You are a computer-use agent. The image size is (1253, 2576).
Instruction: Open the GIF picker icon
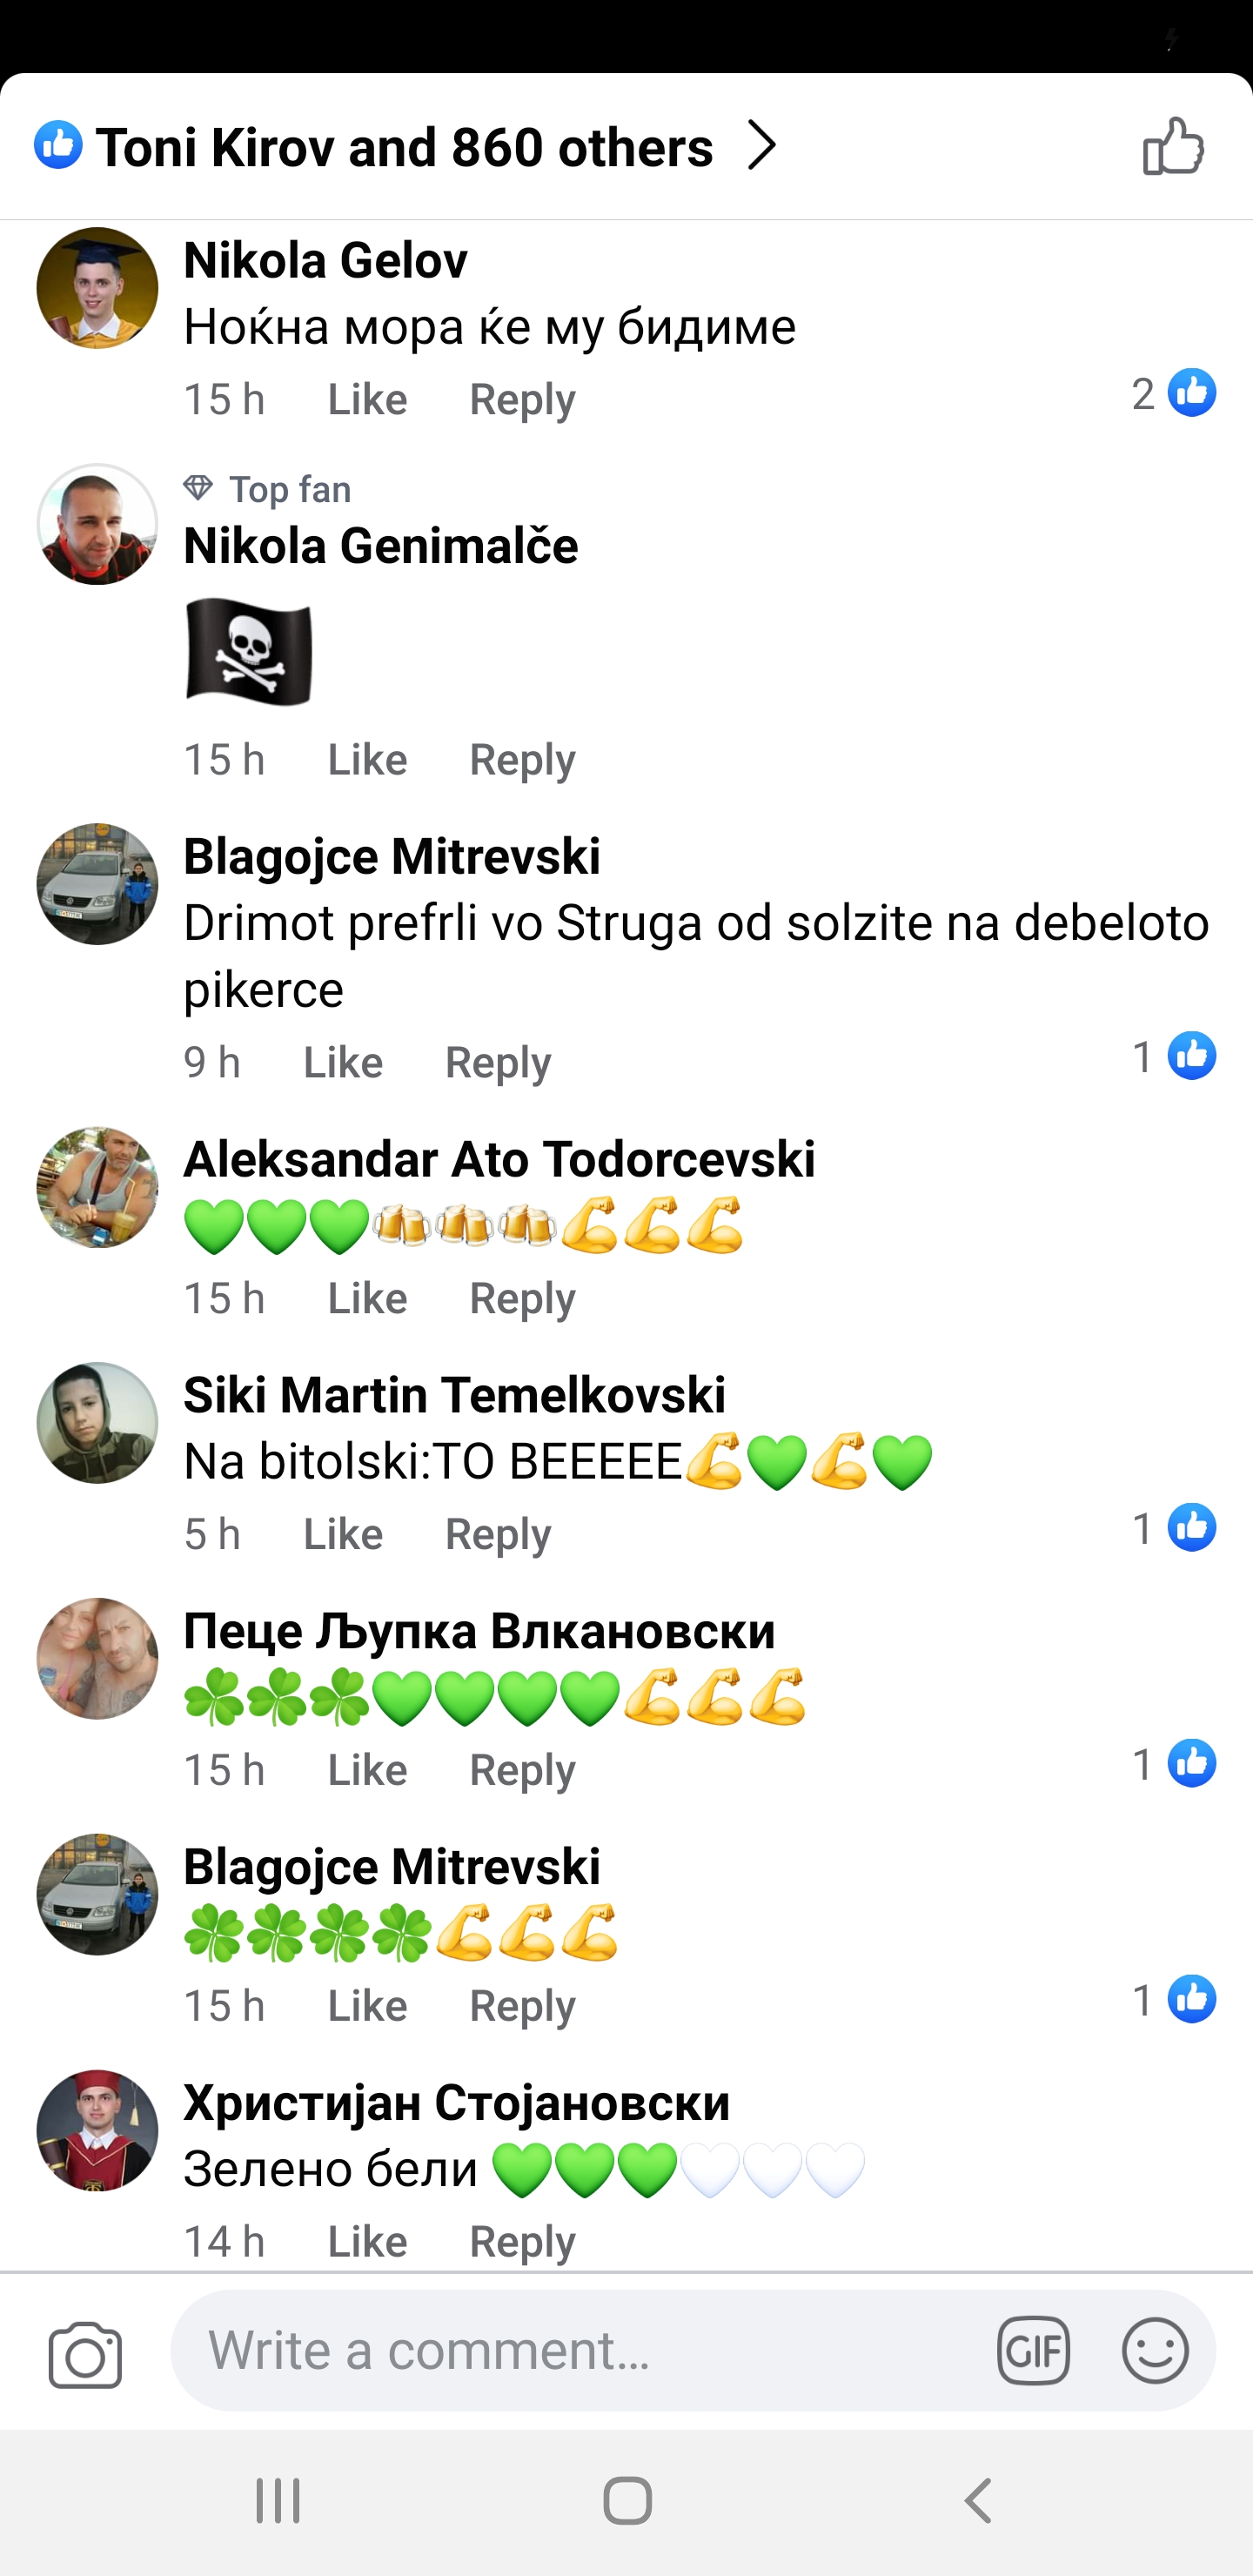[x=1033, y=2350]
